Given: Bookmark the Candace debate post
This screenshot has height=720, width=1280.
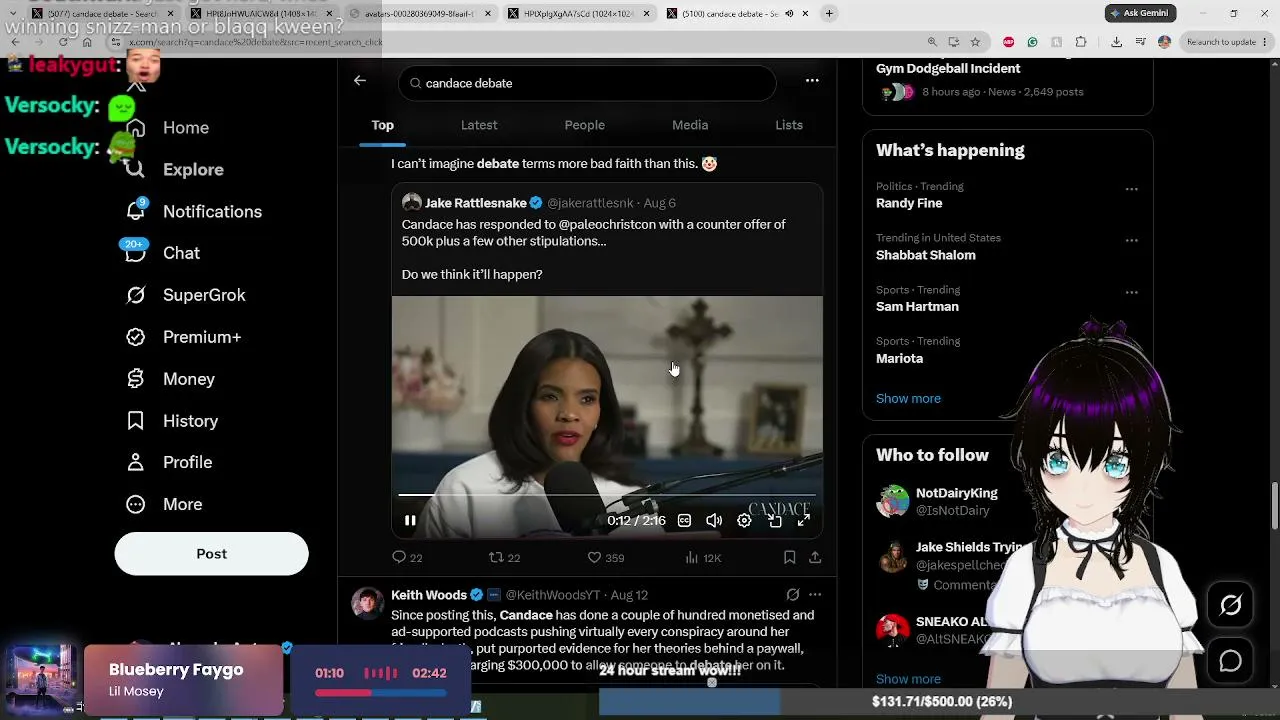Looking at the screenshot, I should pyautogui.click(x=789, y=557).
